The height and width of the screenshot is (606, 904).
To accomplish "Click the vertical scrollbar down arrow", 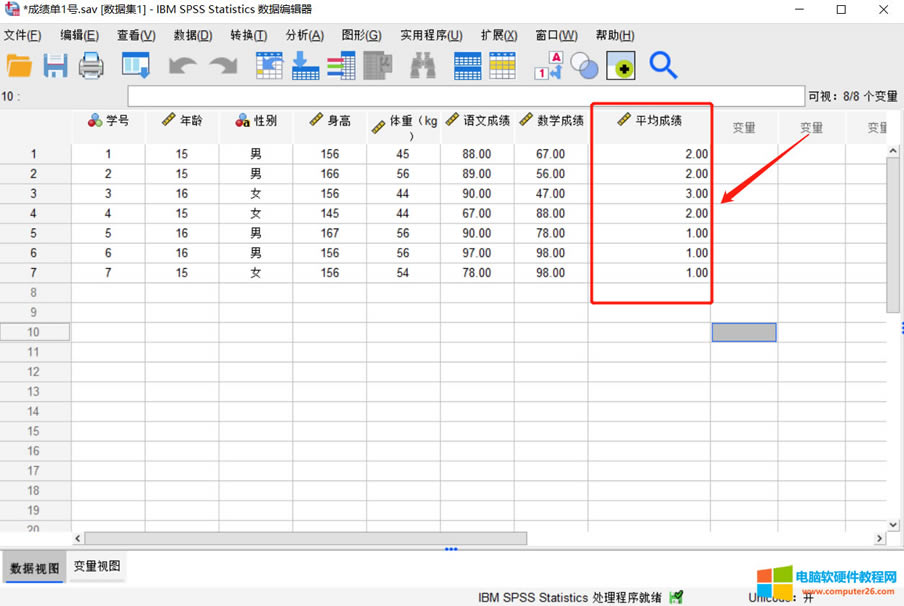I will [x=894, y=523].
